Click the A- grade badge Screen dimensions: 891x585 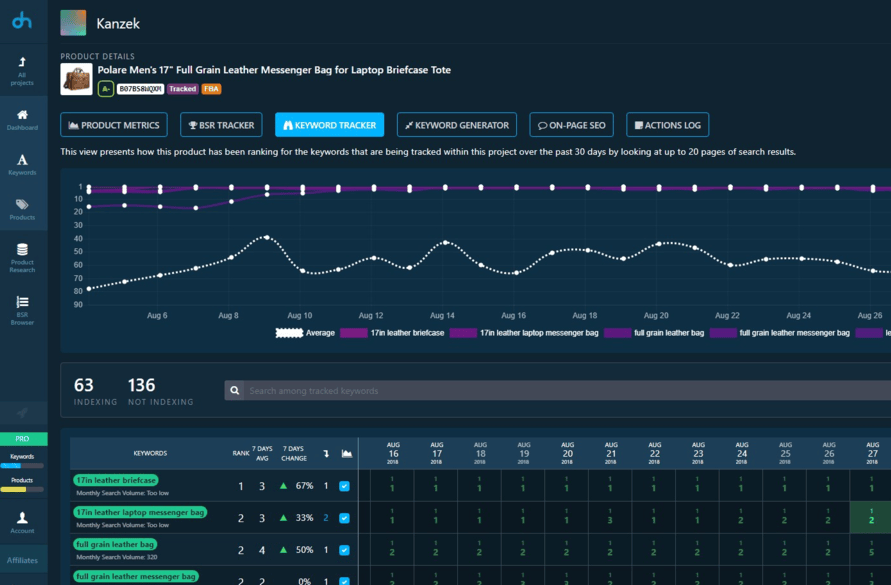click(x=106, y=89)
